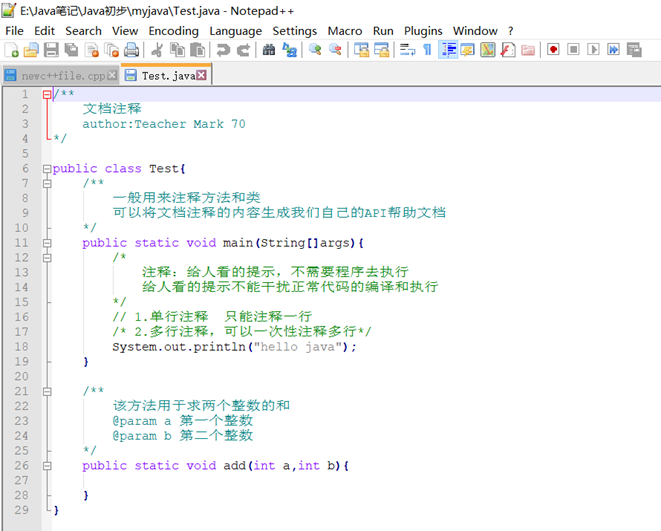Play back the recorded macro
Viewport: 661px width, 531px height.
pyautogui.click(x=593, y=50)
